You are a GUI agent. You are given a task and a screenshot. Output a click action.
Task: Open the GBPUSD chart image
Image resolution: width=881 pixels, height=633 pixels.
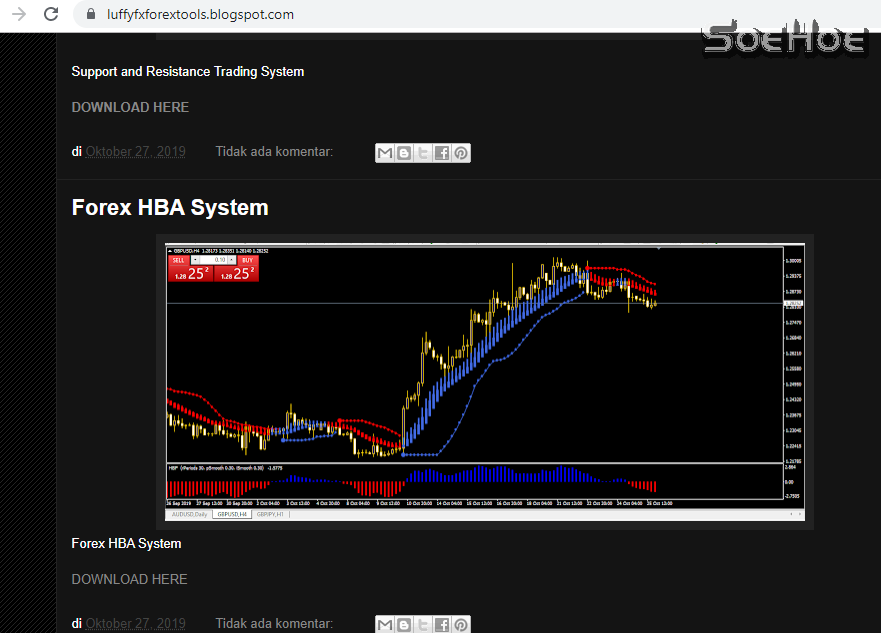pyautogui.click(x=485, y=382)
